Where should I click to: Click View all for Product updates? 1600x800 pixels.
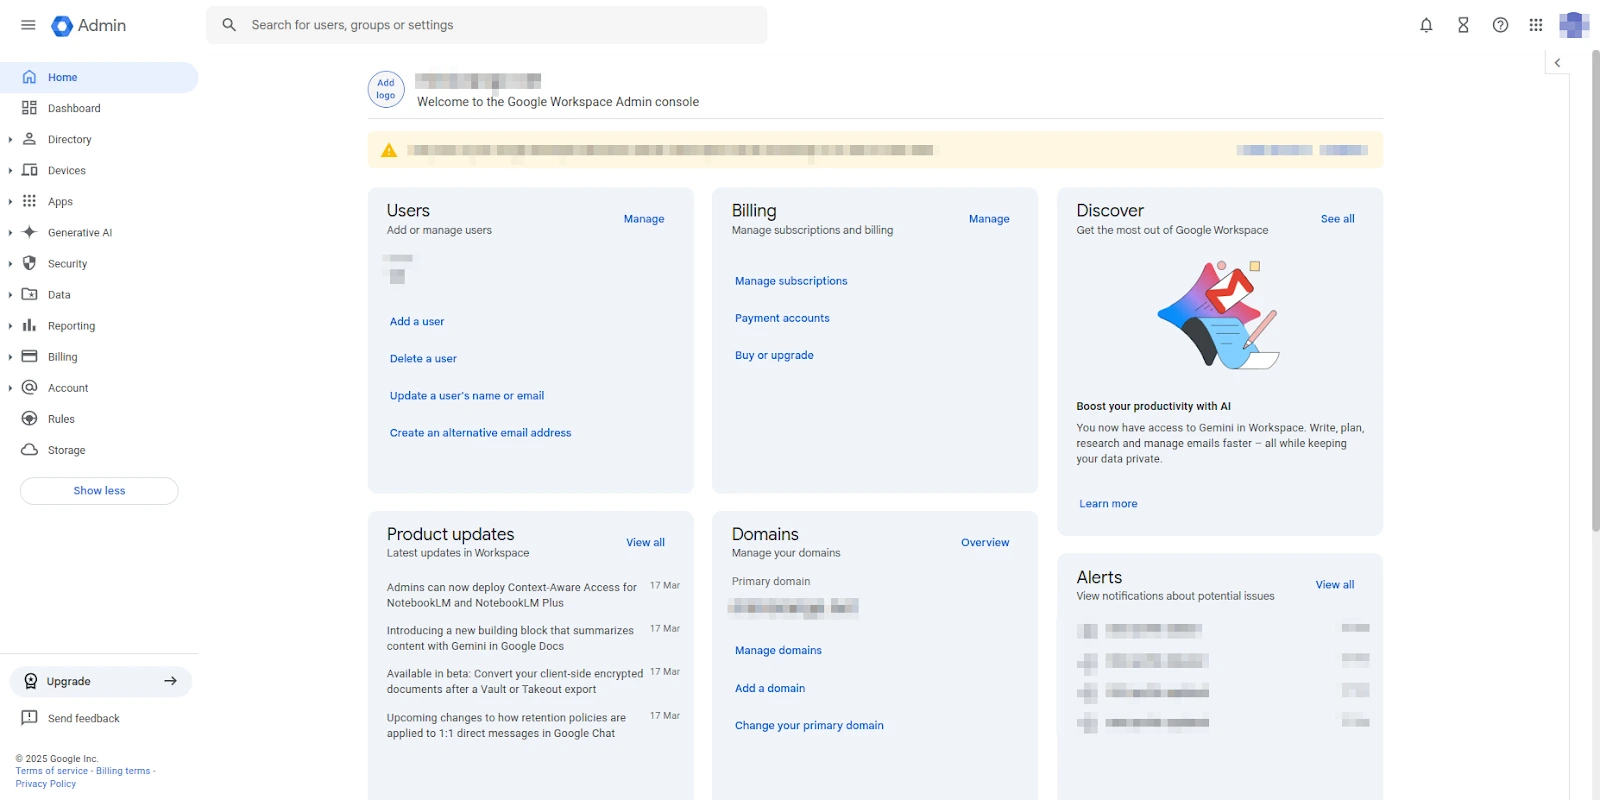click(645, 542)
